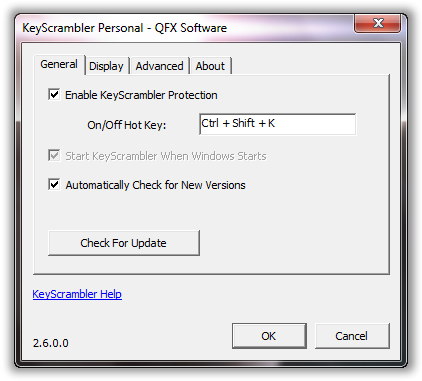The width and height of the screenshot is (422, 381).
Task: Click the KeyScrambler Personal title bar text
Action: click(x=124, y=28)
